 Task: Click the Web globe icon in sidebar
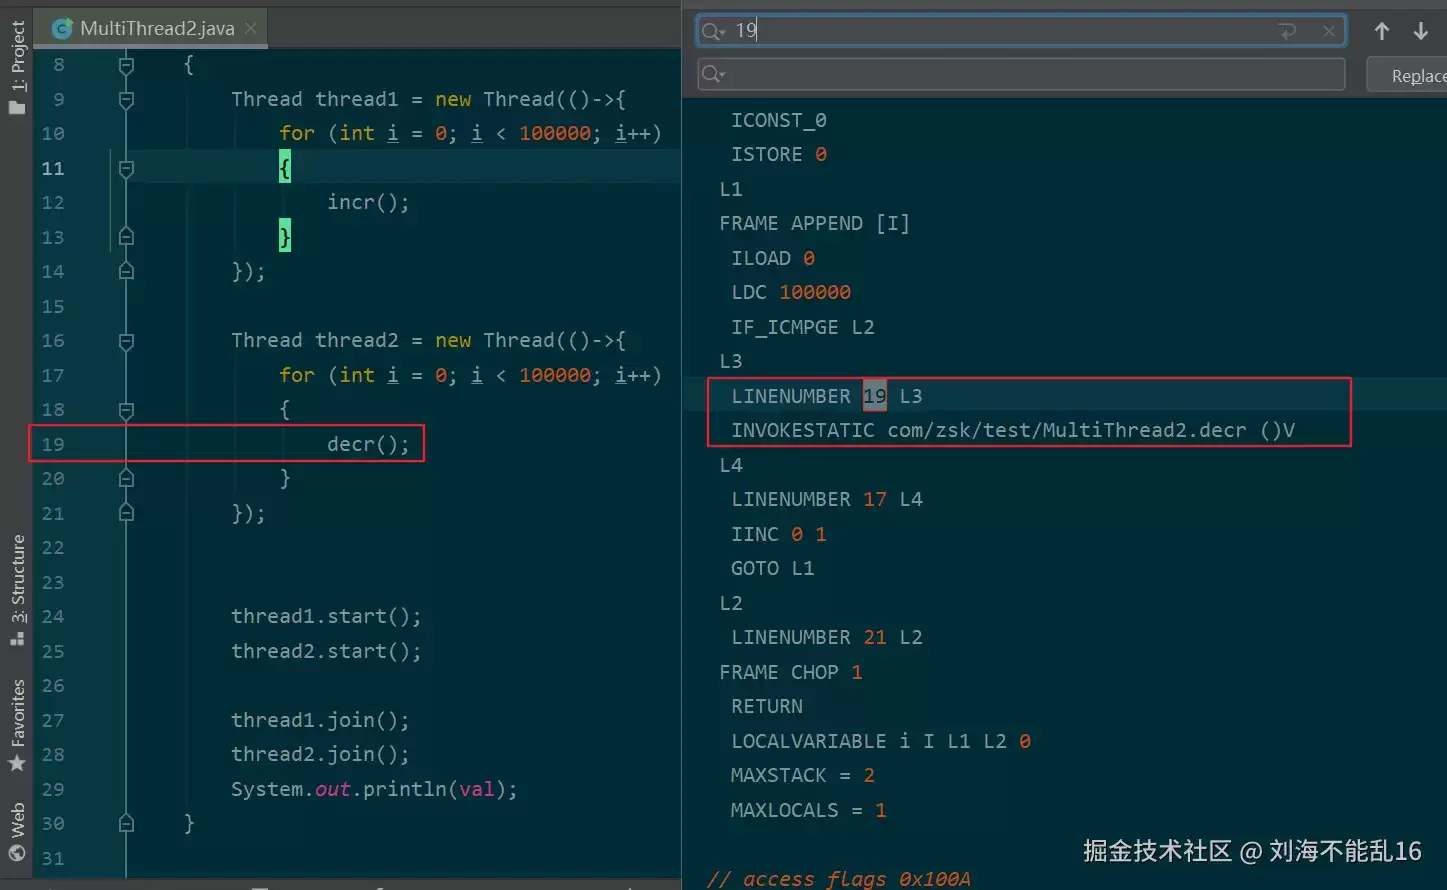17,853
